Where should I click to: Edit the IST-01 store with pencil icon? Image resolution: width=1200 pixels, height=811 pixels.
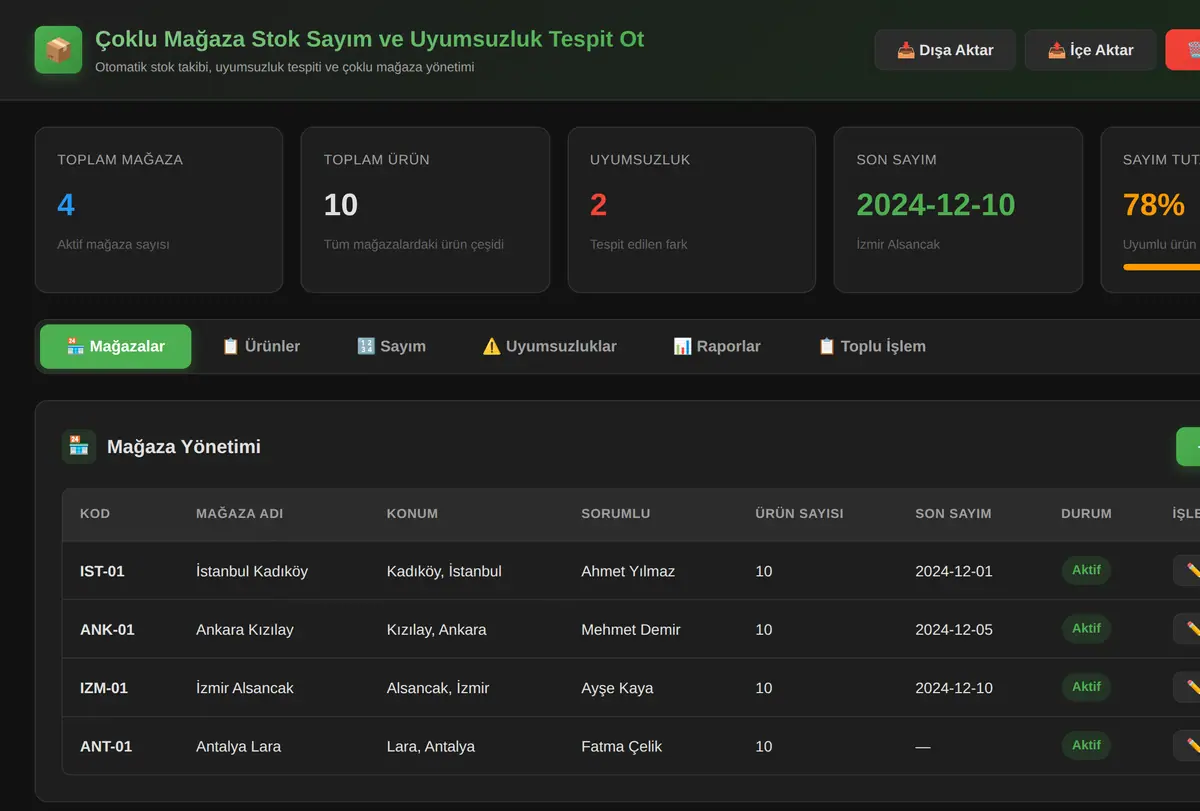click(1187, 571)
